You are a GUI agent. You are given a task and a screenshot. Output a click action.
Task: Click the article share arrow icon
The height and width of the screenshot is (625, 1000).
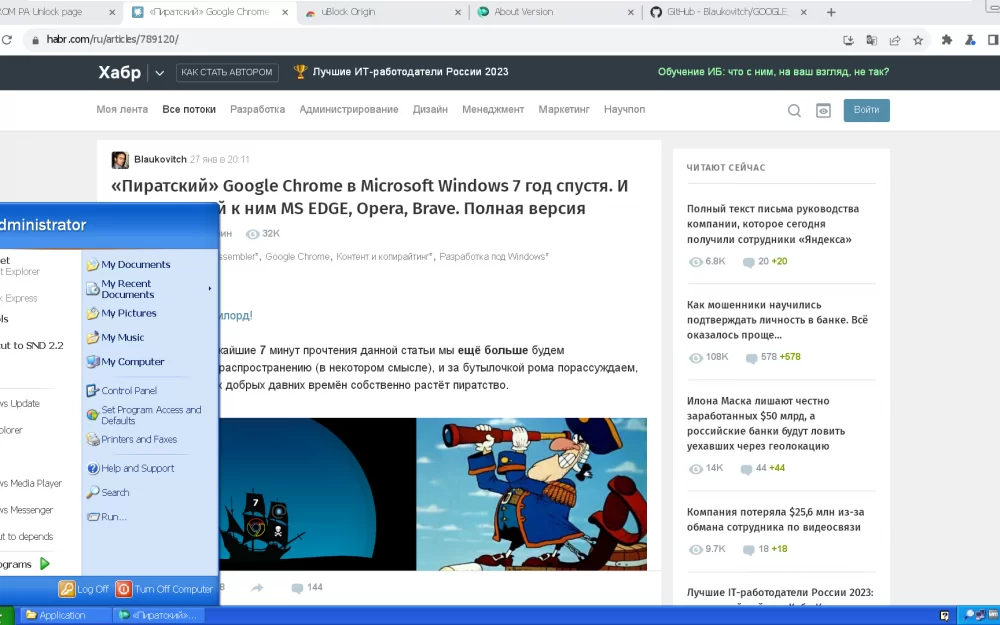pyautogui.click(x=257, y=588)
